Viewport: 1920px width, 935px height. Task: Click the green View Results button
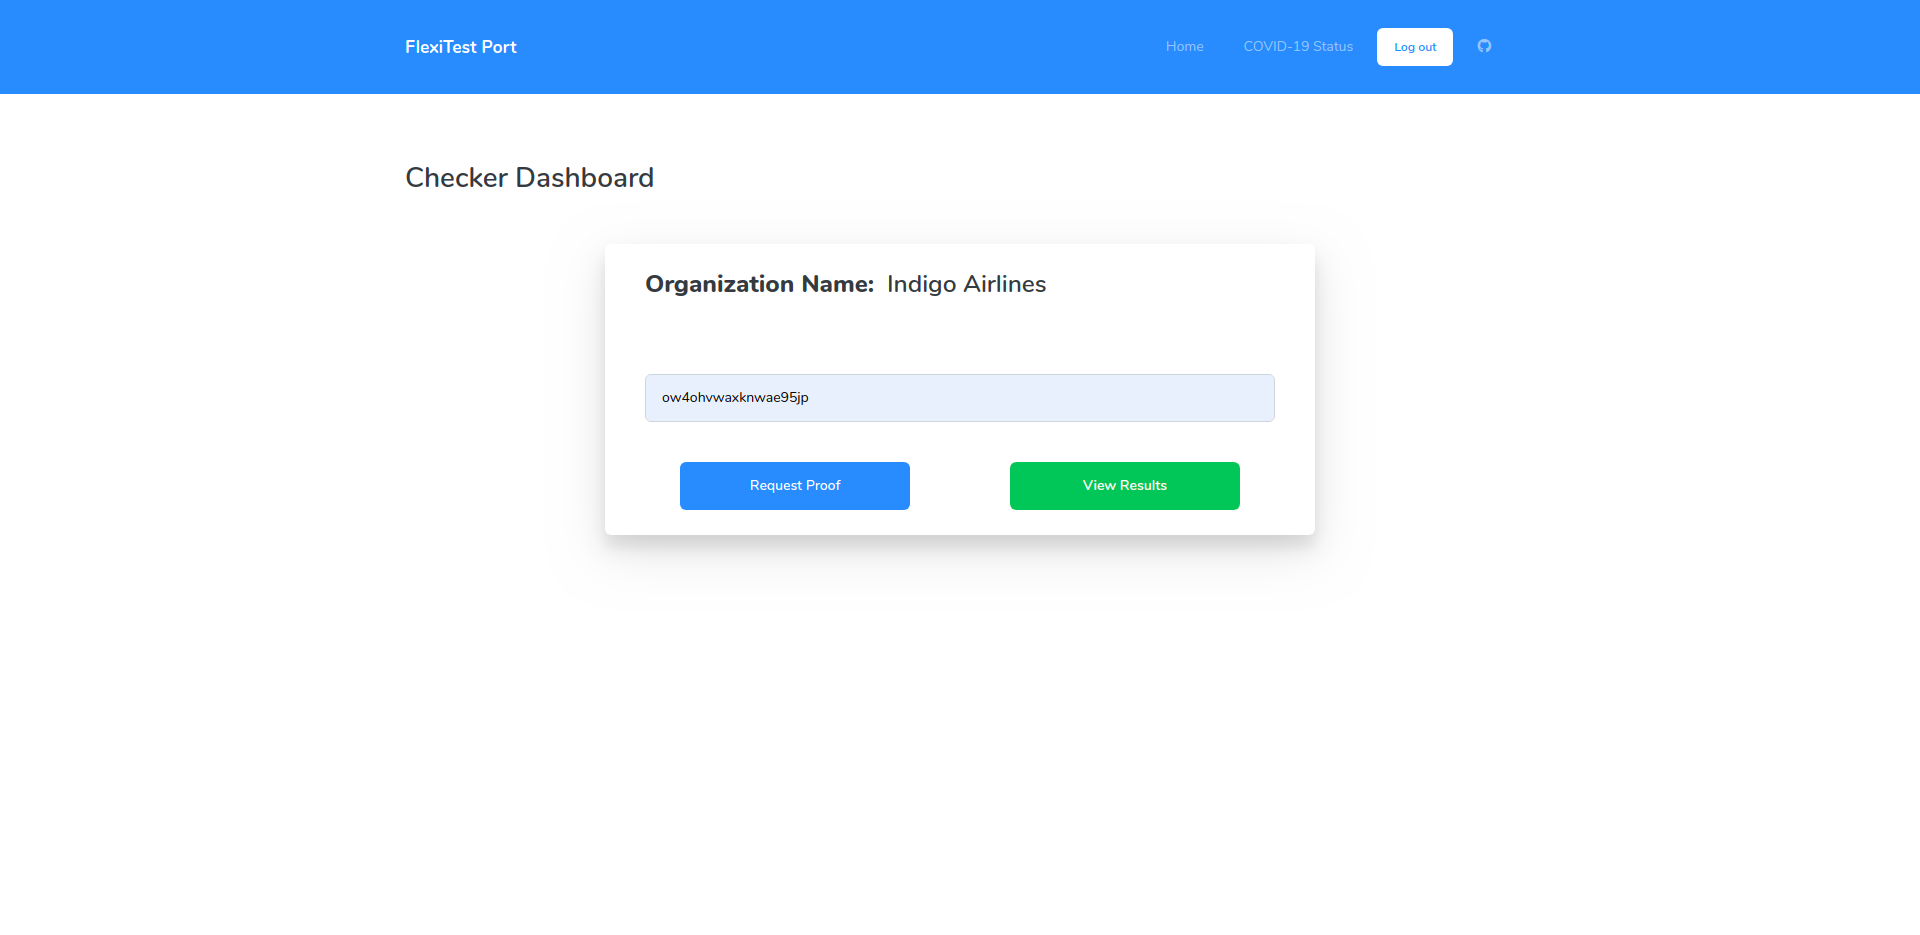pyautogui.click(x=1125, y=486)
